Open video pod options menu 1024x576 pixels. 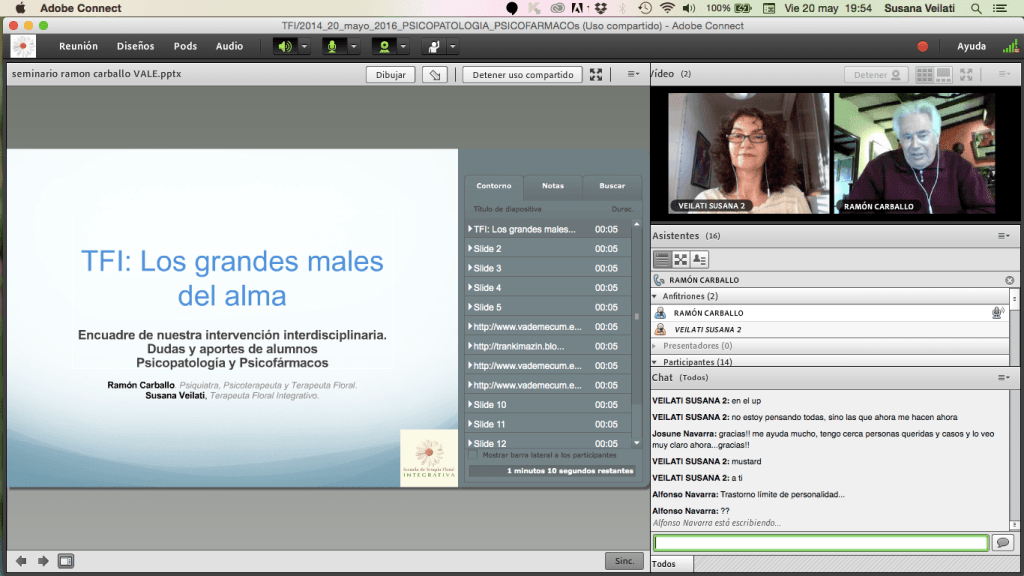tap(1004, 74)
